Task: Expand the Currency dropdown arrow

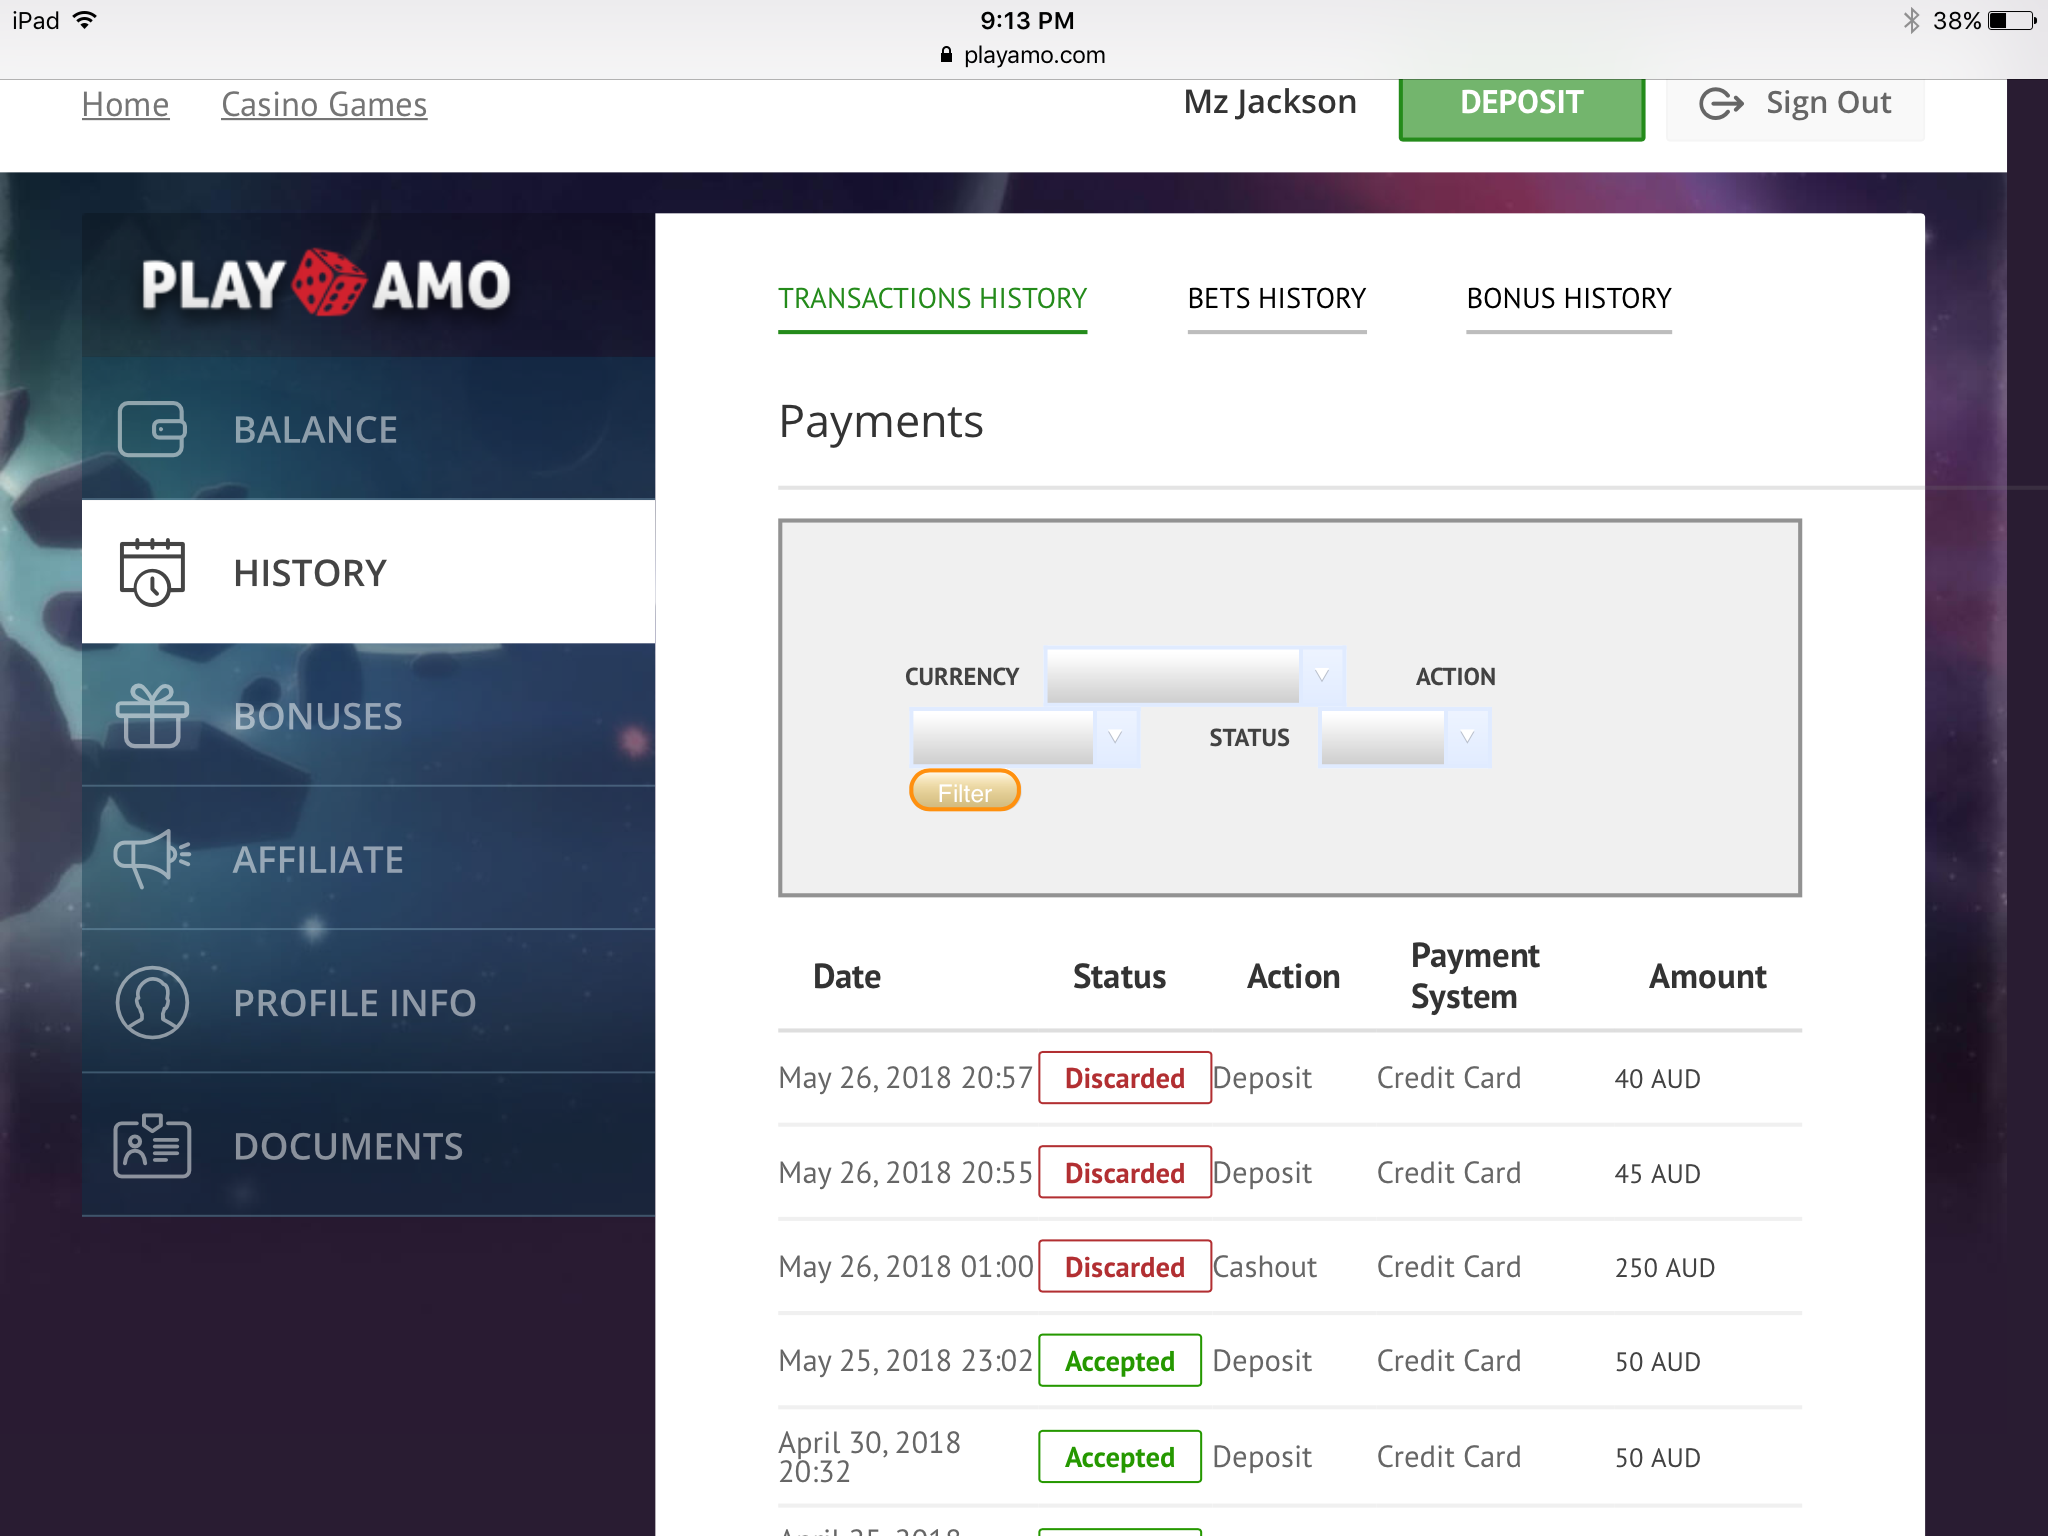Action: click(1322, 676)
